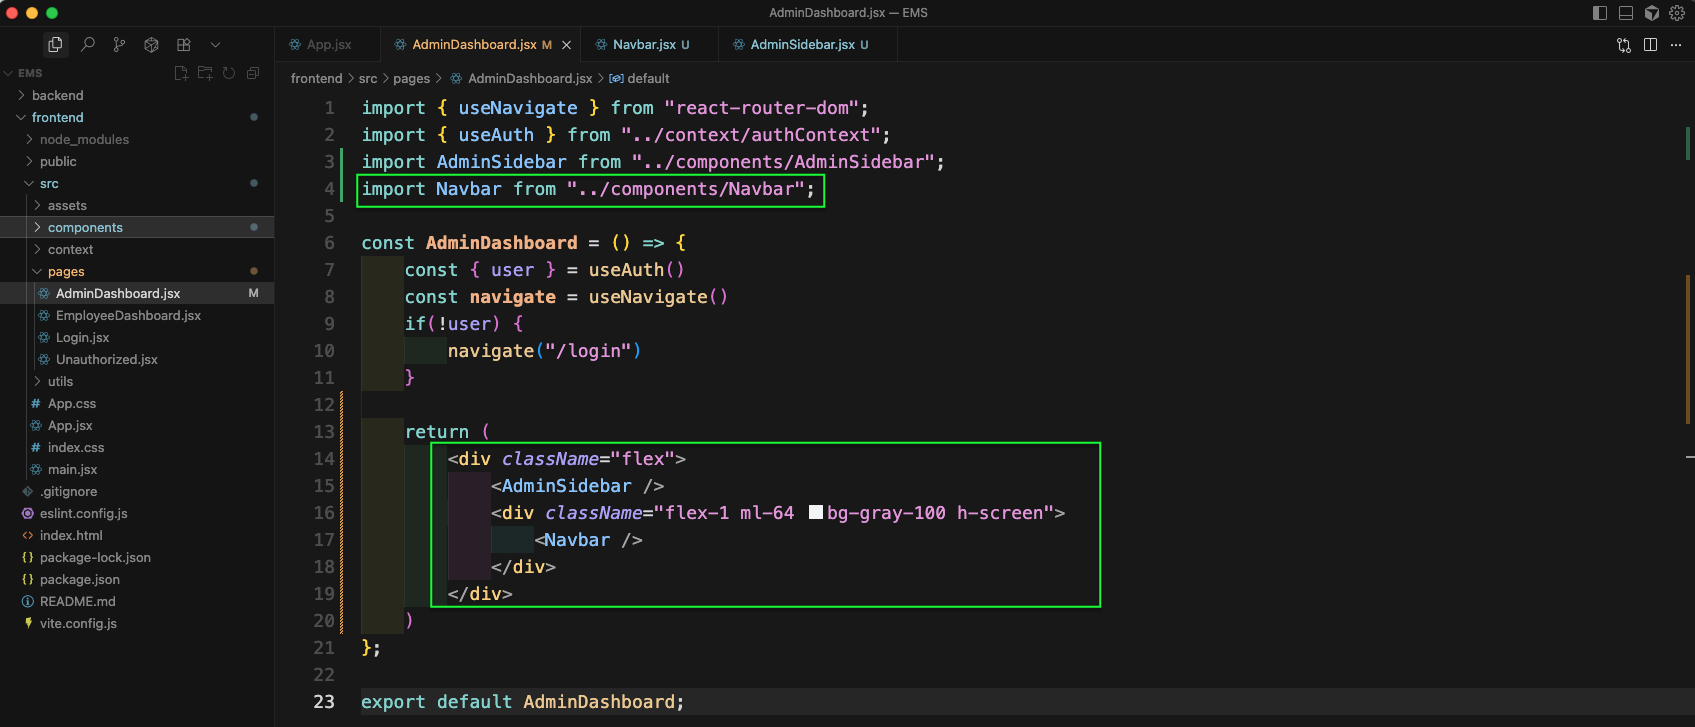Open App.css file
The height and width of the screenshot is (727, 1695).
point(72,403)
